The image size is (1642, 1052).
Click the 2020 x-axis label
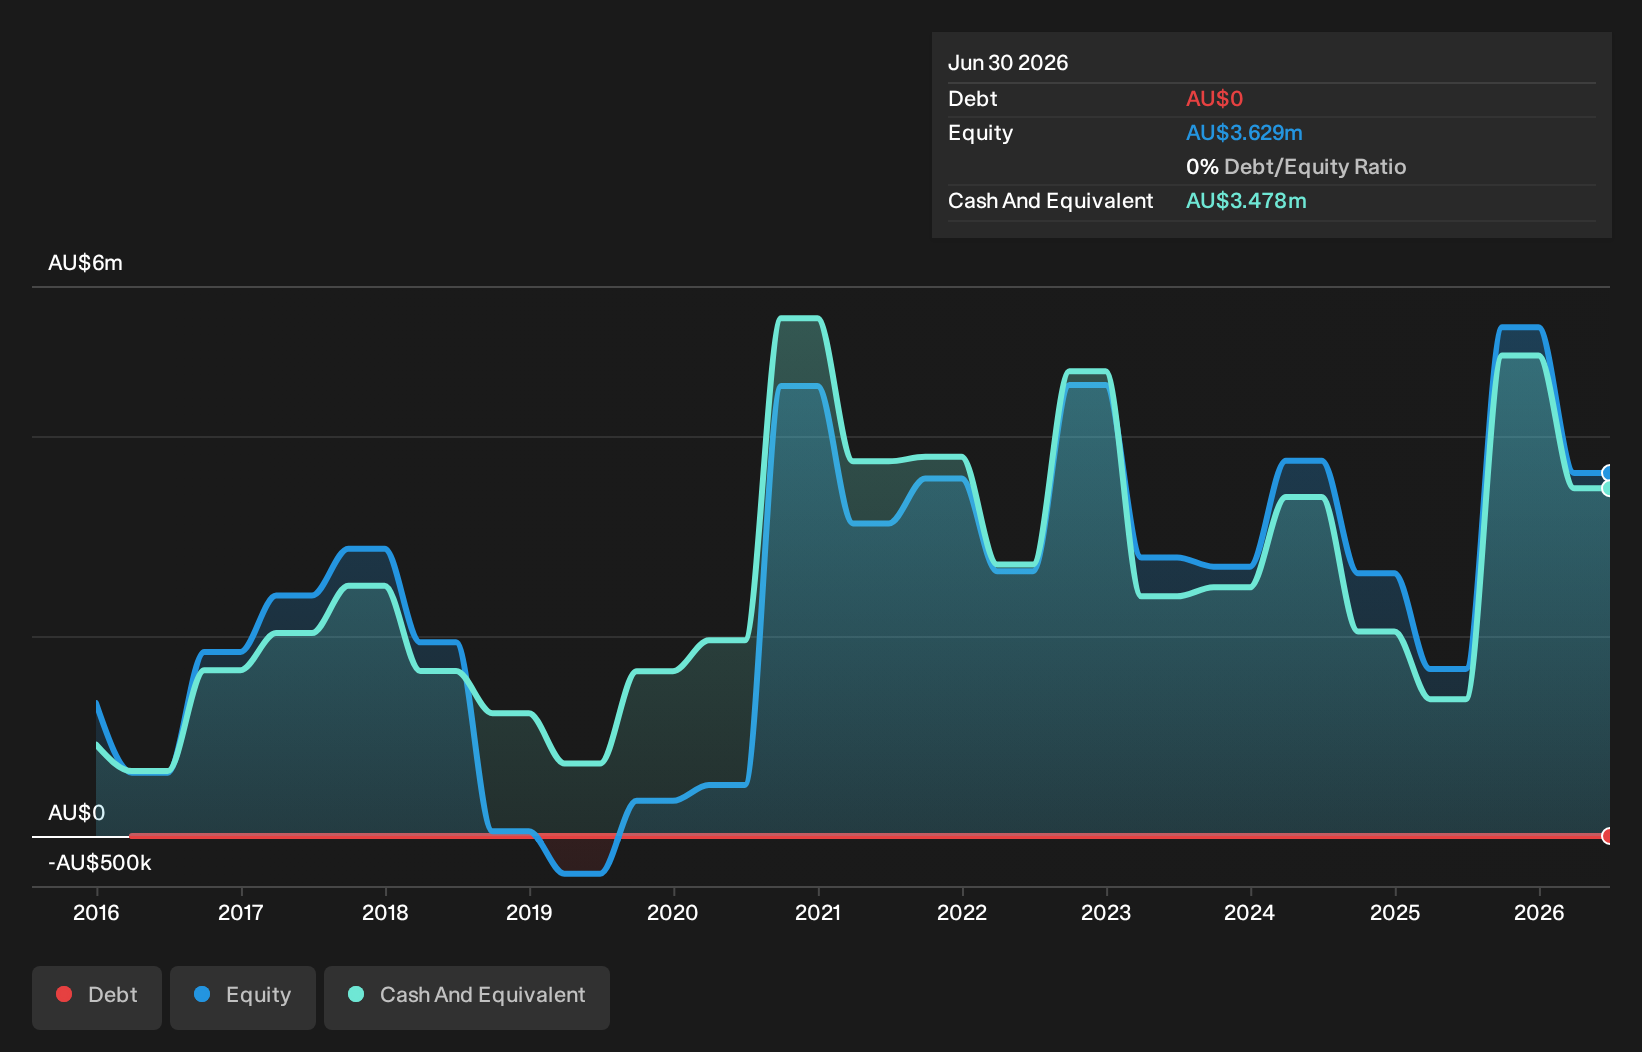[x=673, y=912]
